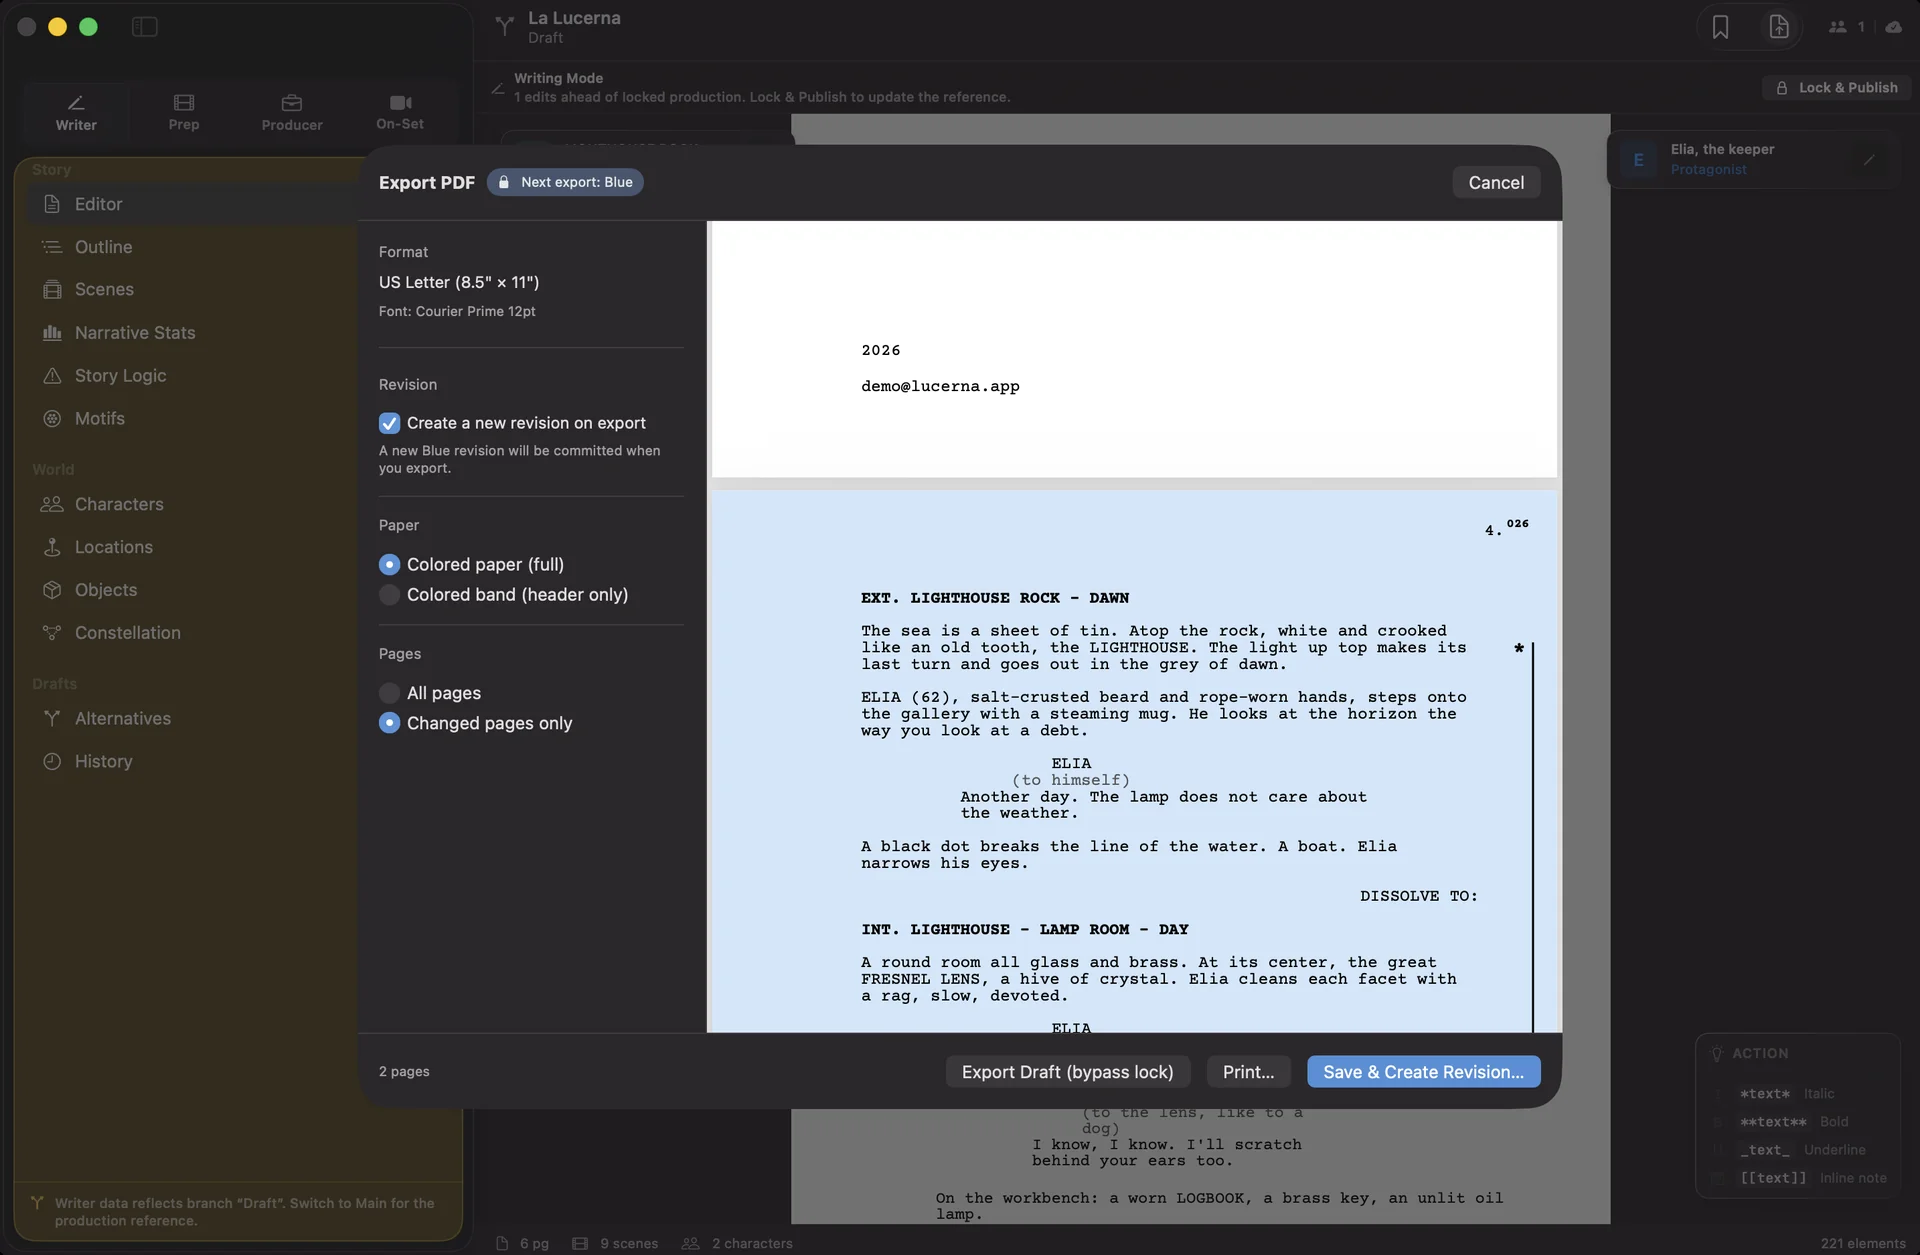Screen dimensions: 1920x1255
Task: Click the lock icon in Next export badge
Action: pyautogui.click(x=504, y=183)
